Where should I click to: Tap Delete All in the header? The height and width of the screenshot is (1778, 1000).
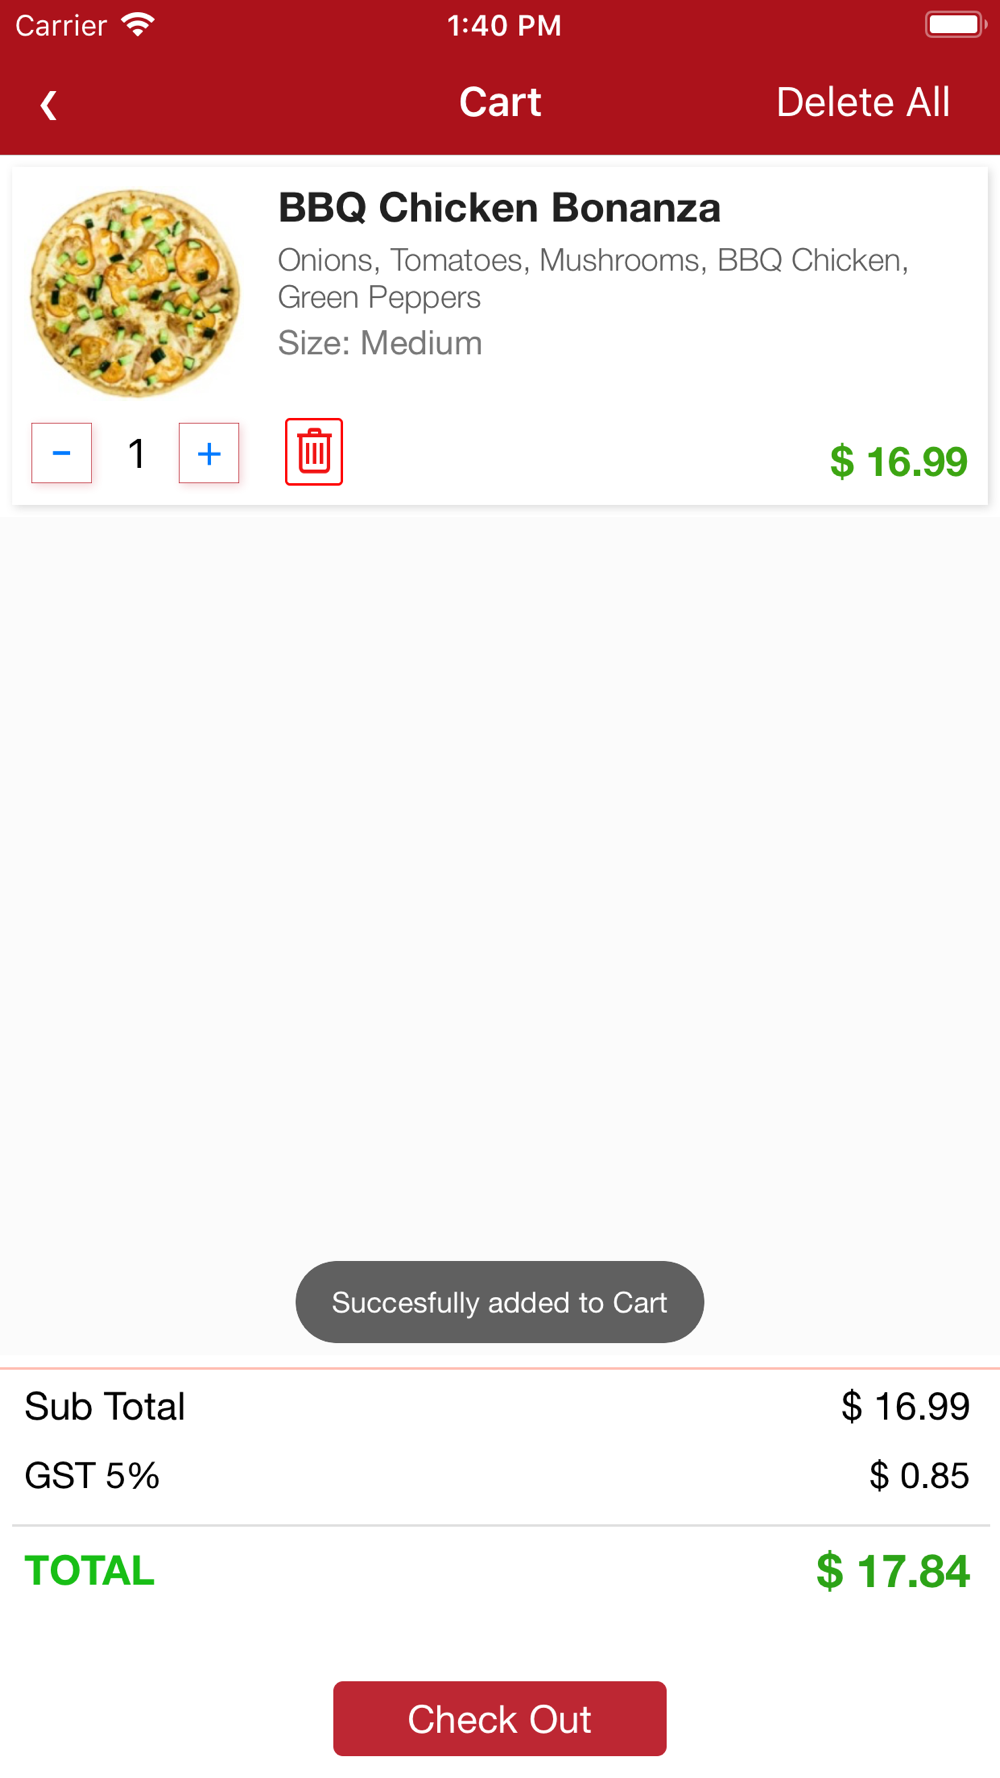coord(863,102)
